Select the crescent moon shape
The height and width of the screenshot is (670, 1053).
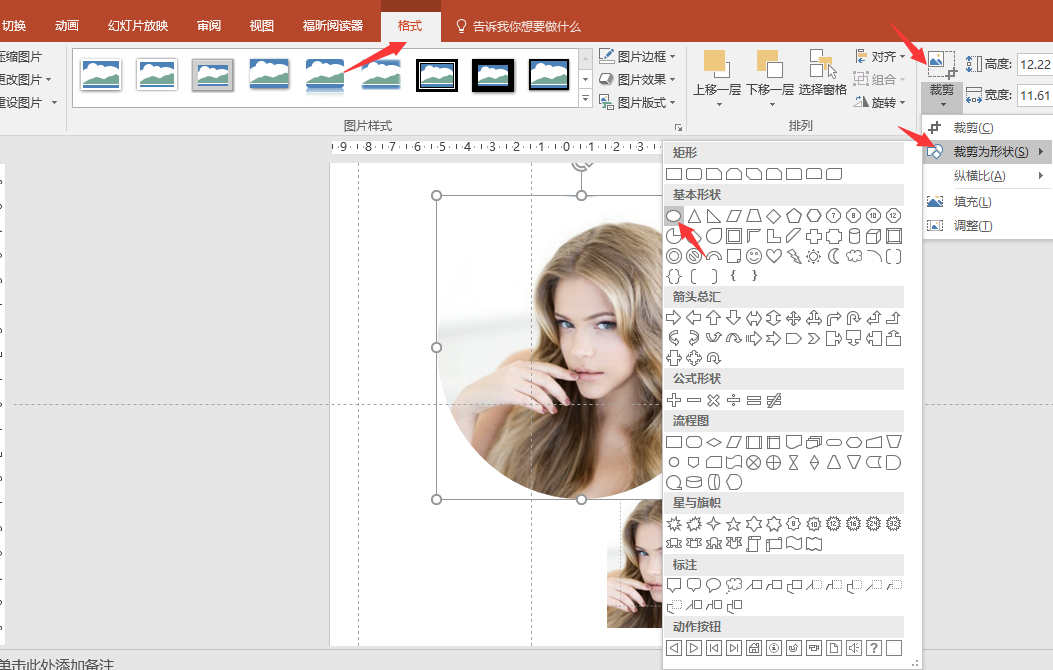[x=834, y=256]
